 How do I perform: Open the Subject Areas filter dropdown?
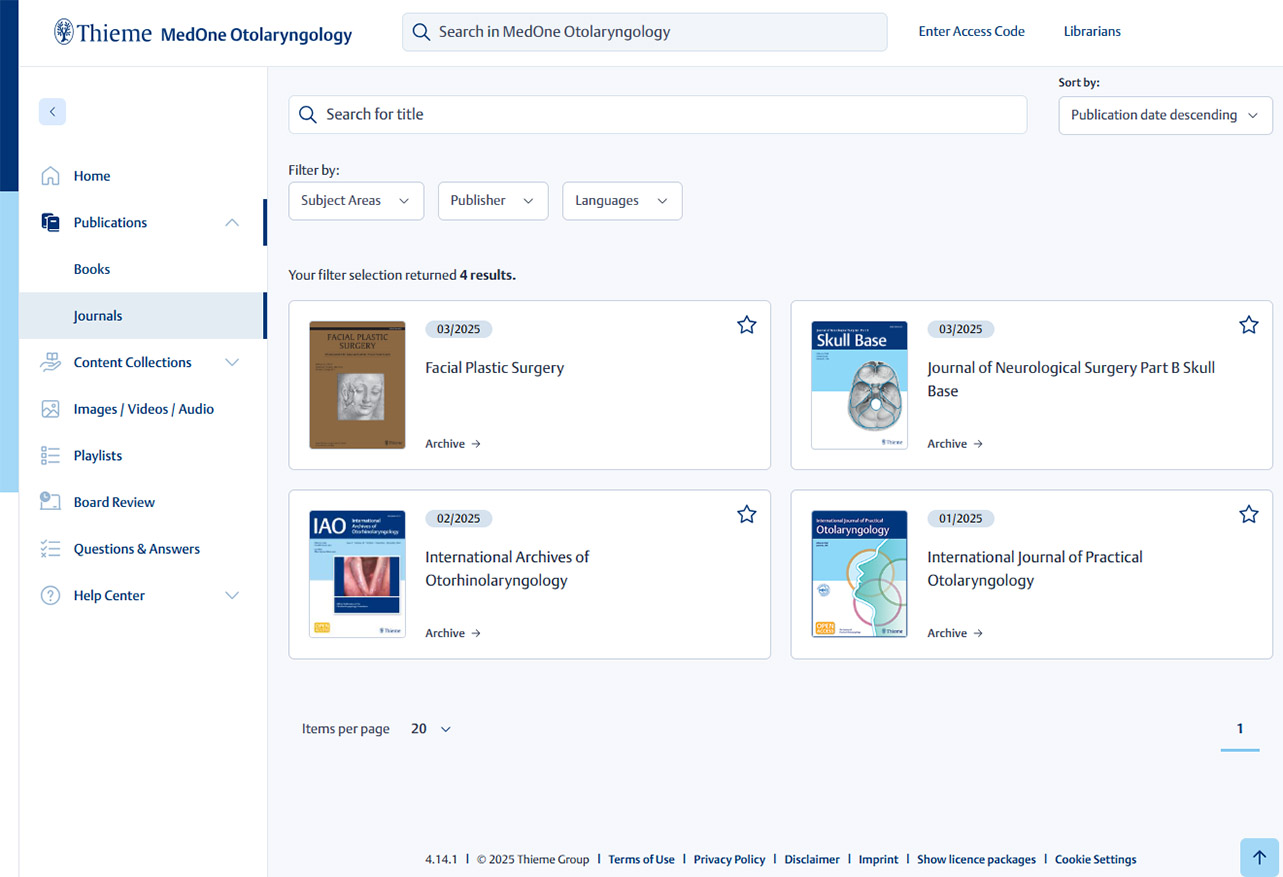click(x=356, y=201)
